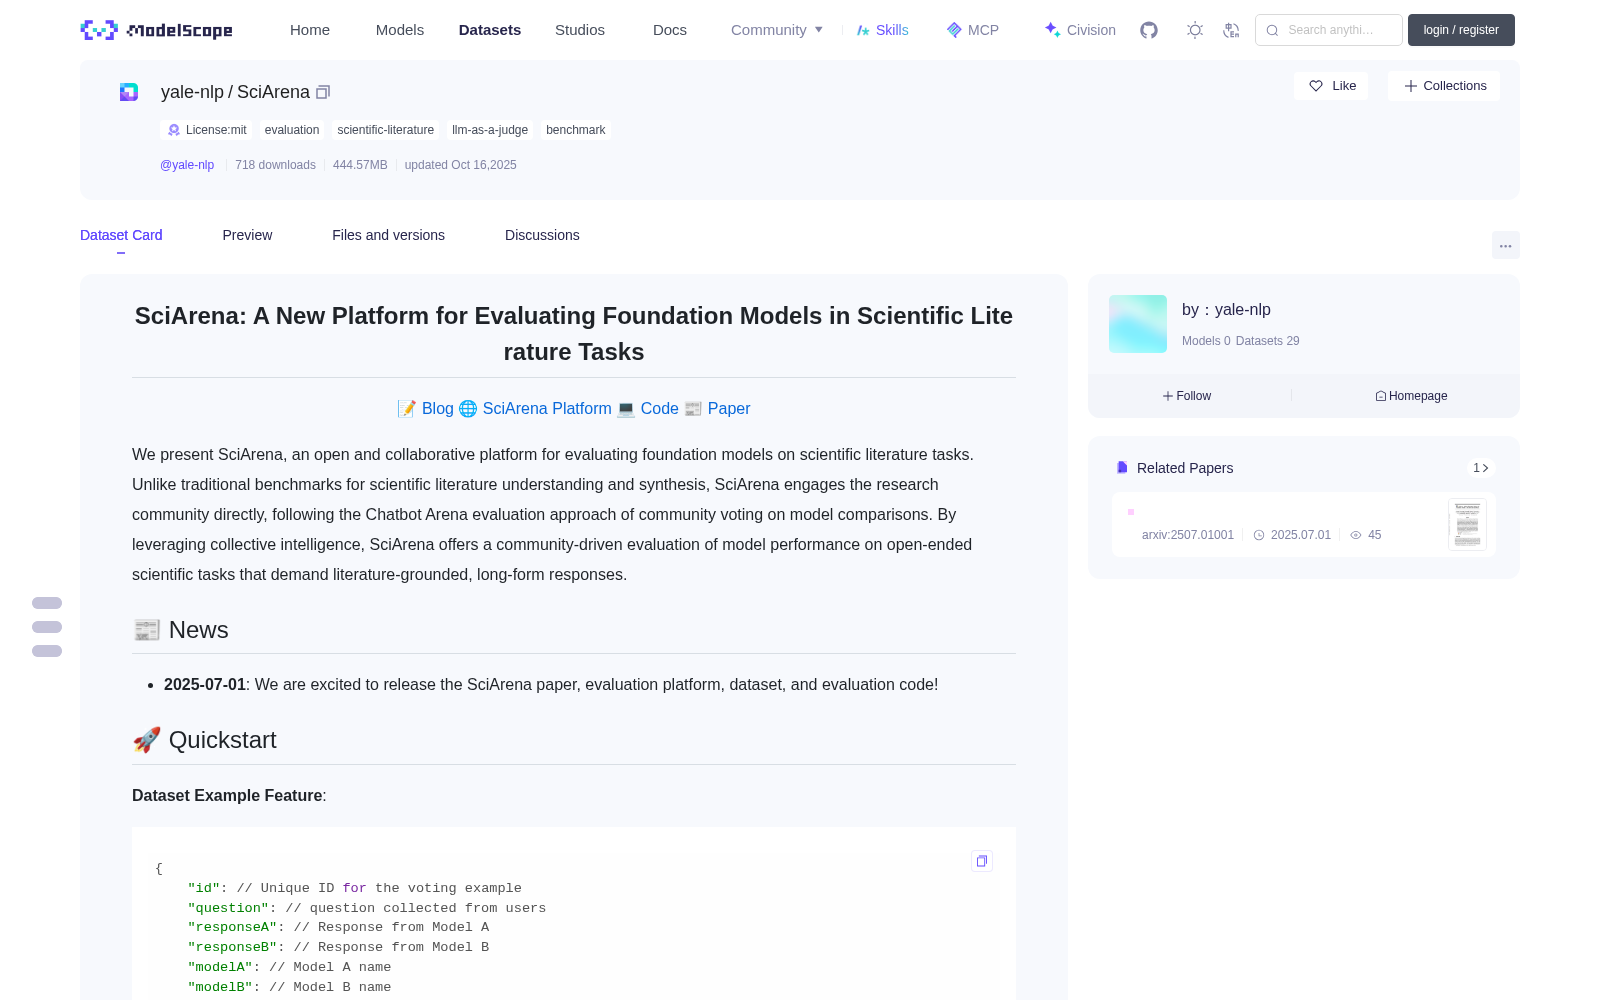
Task: Copy the code block contents
Action: (982, 861)
